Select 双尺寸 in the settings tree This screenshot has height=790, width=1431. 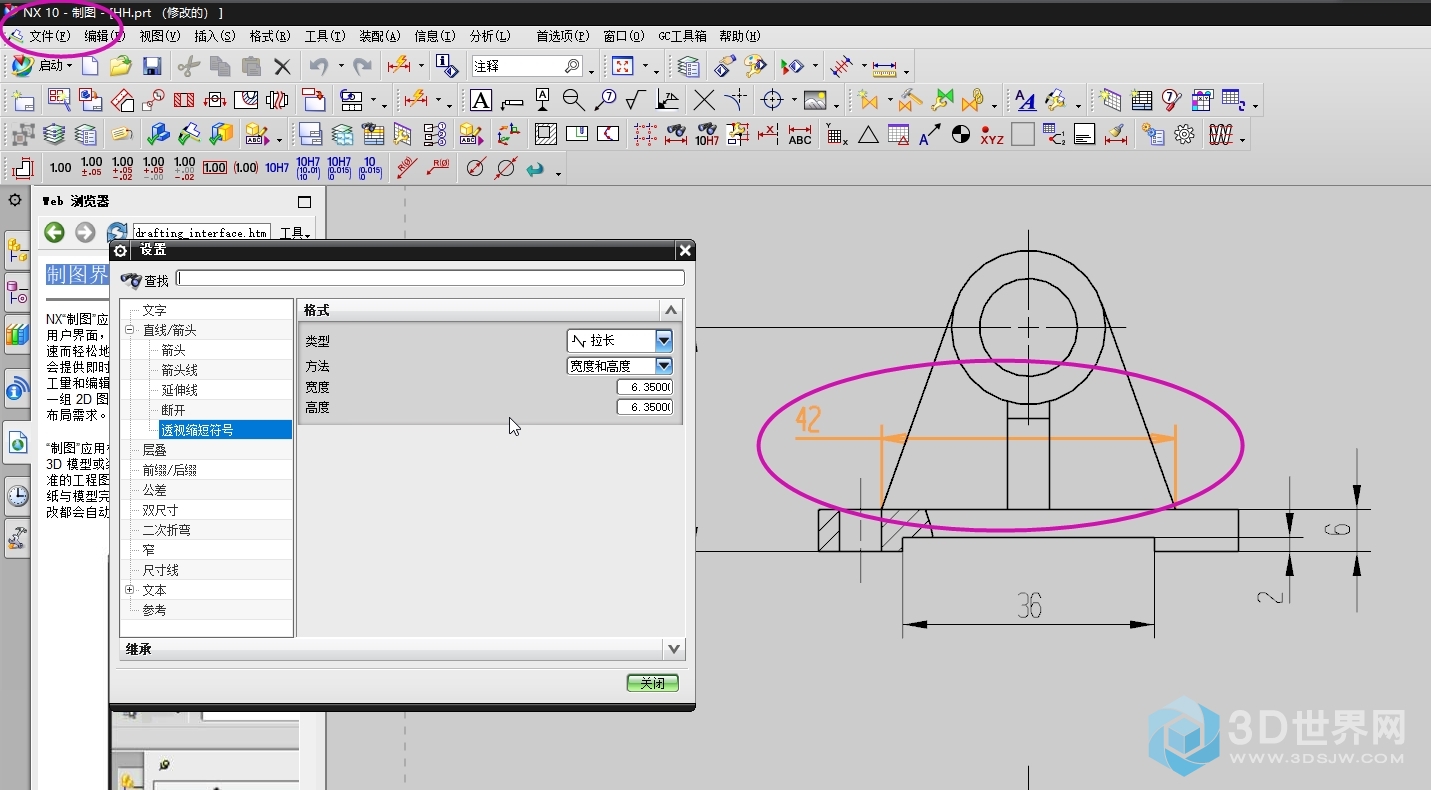pyautogui.click(x=160, y=510)
